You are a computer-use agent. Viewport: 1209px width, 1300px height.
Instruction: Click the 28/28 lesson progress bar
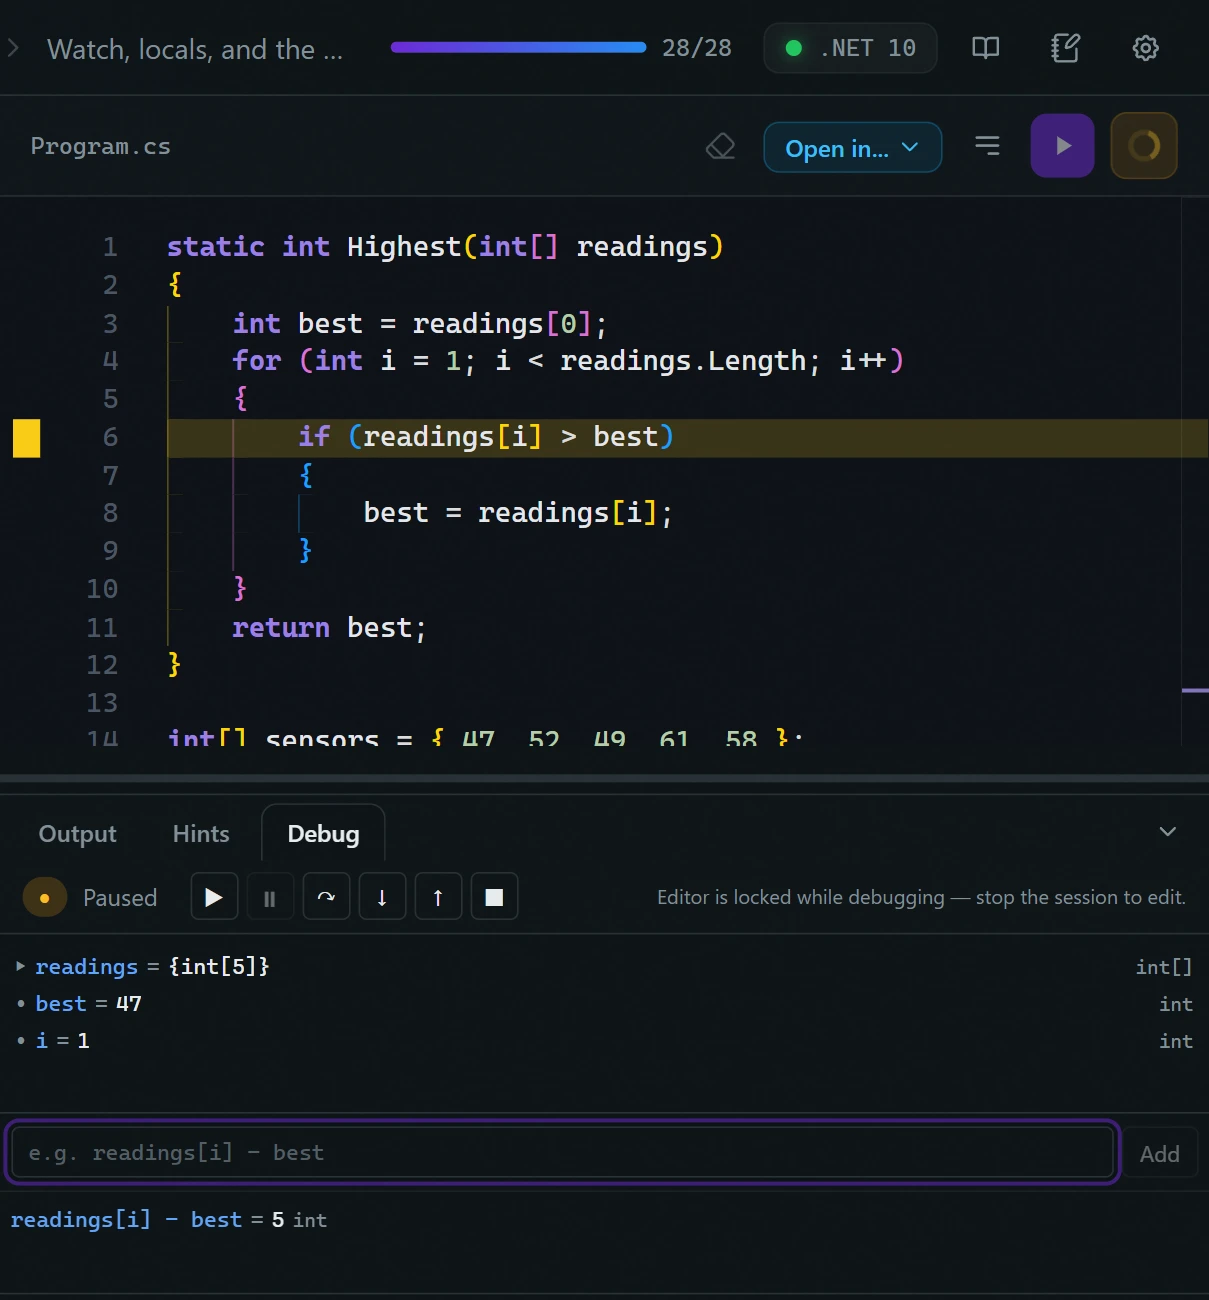coord(518,47)
